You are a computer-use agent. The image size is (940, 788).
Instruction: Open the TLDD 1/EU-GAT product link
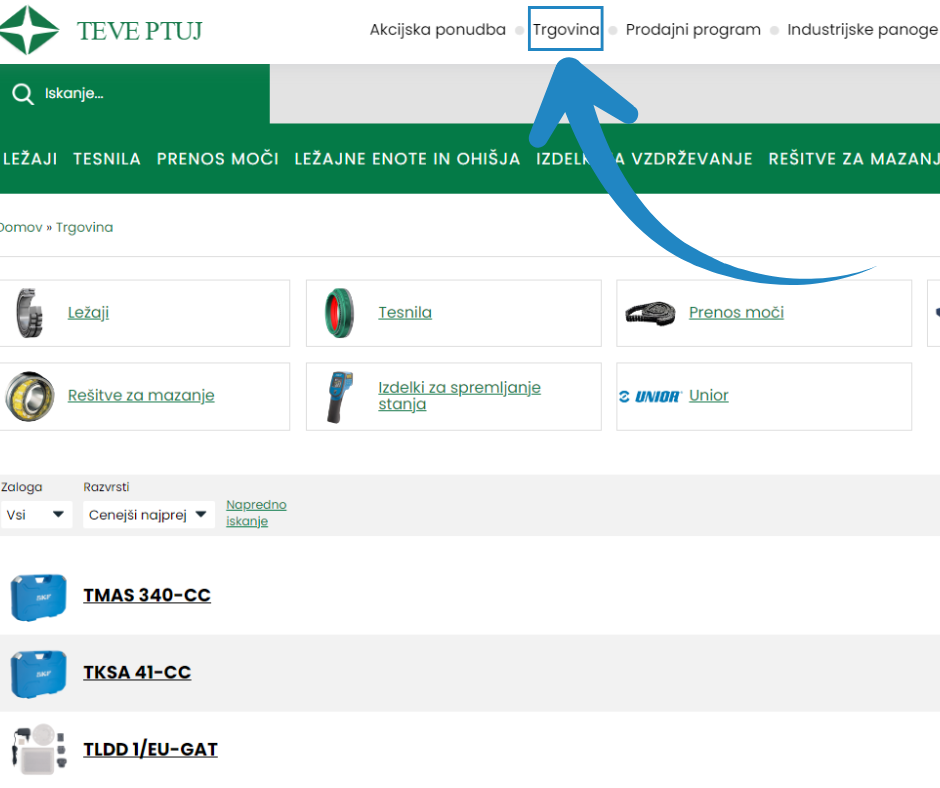150,750
